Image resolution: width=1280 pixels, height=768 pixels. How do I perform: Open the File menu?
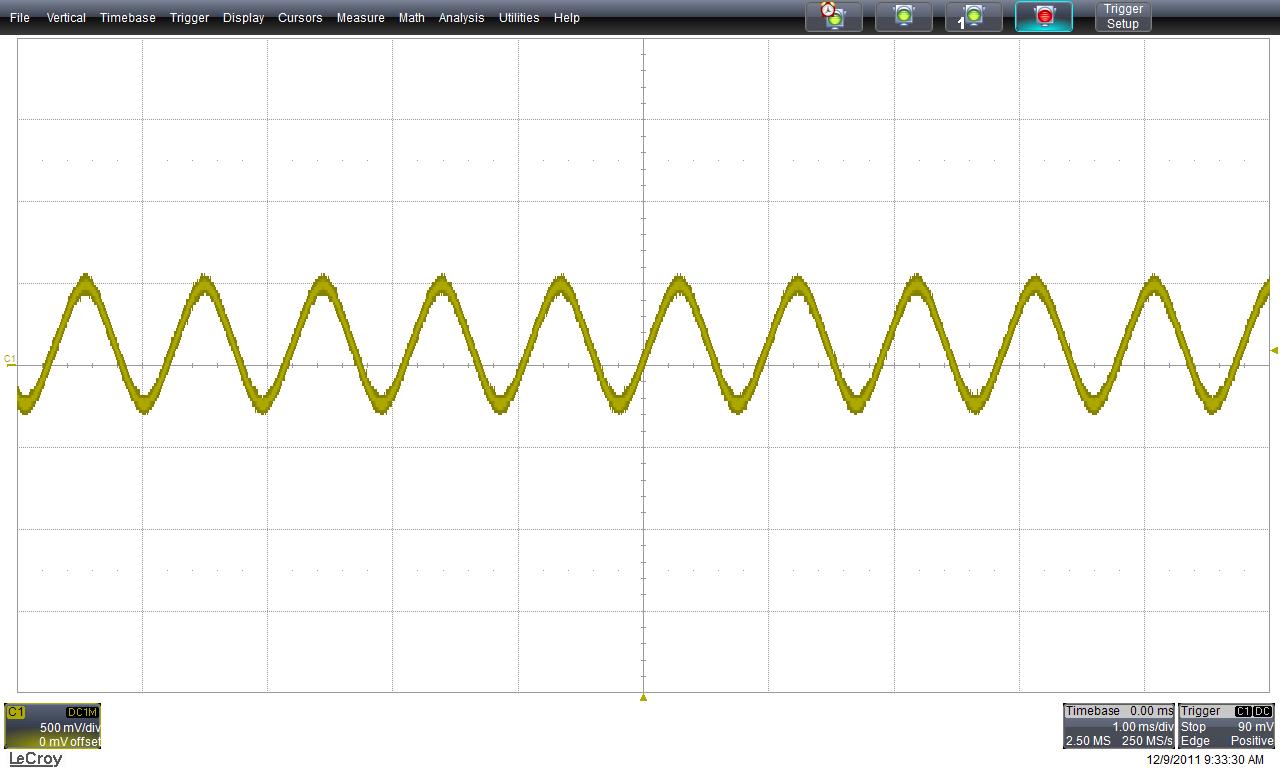pyautogui.click(x=19, y=18)
